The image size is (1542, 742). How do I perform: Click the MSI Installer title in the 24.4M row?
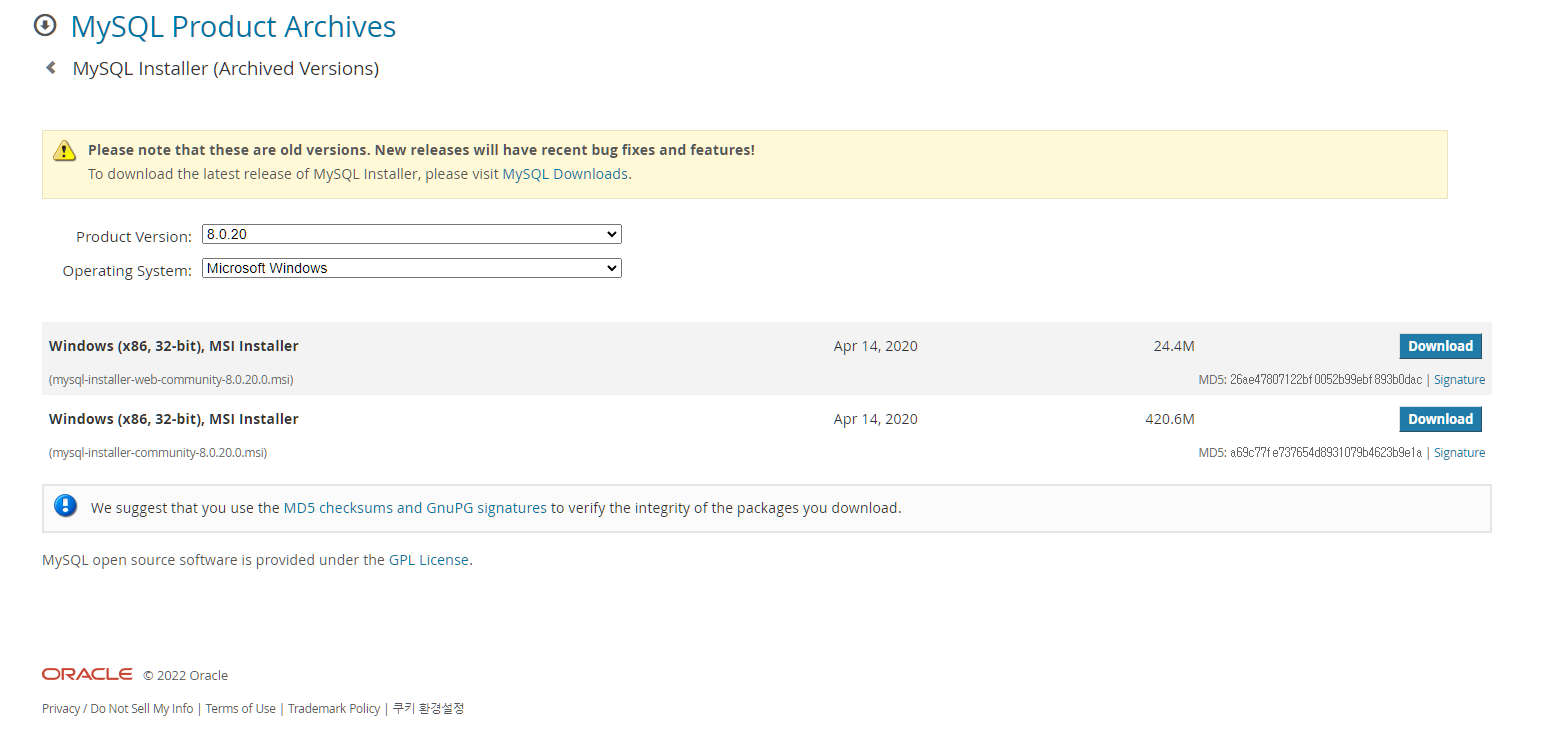[174, 346]
